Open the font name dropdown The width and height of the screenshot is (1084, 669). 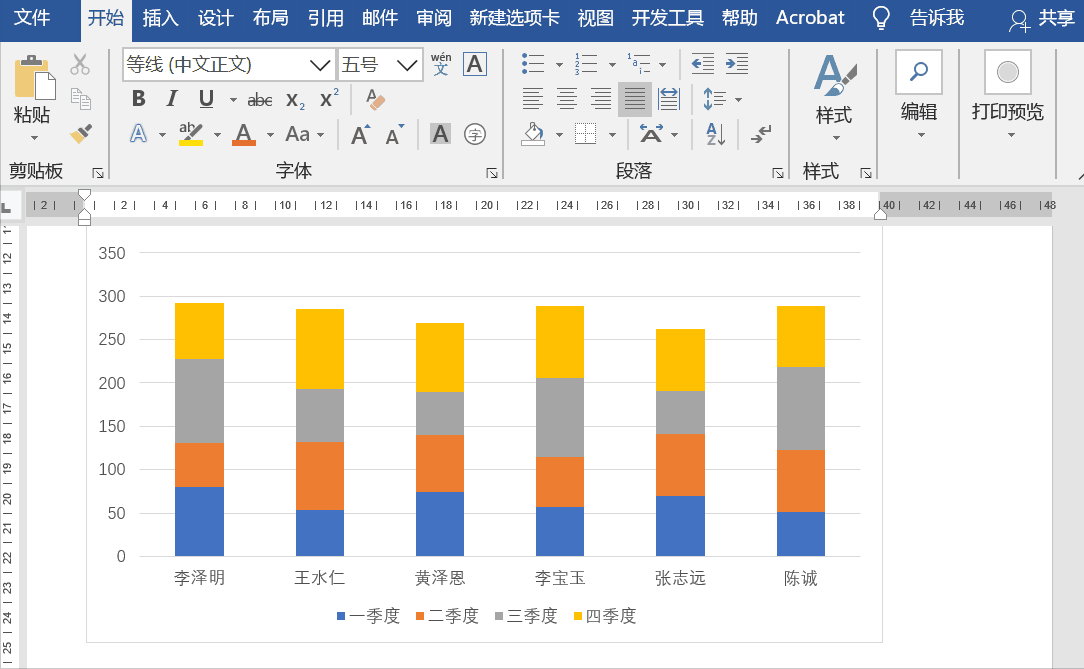point(320,64)
